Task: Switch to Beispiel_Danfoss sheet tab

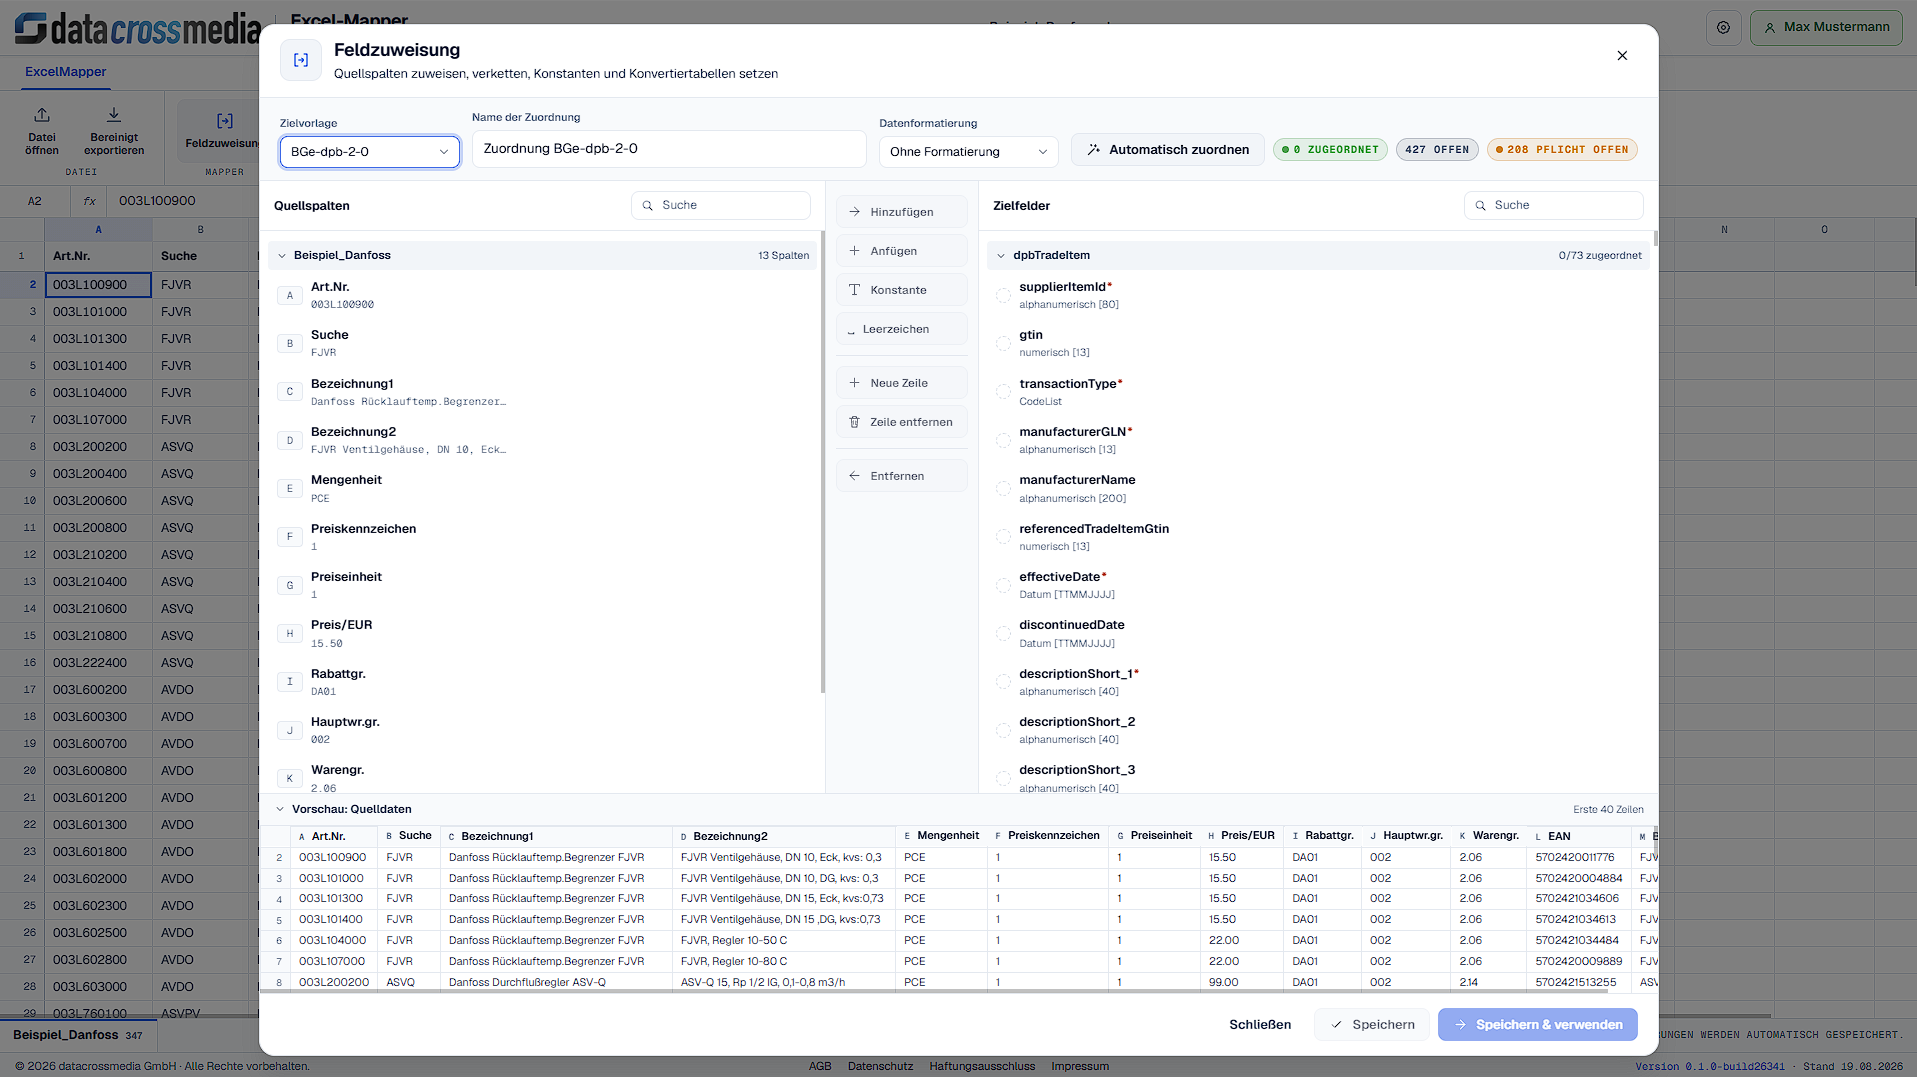Action: point(78,1035)
